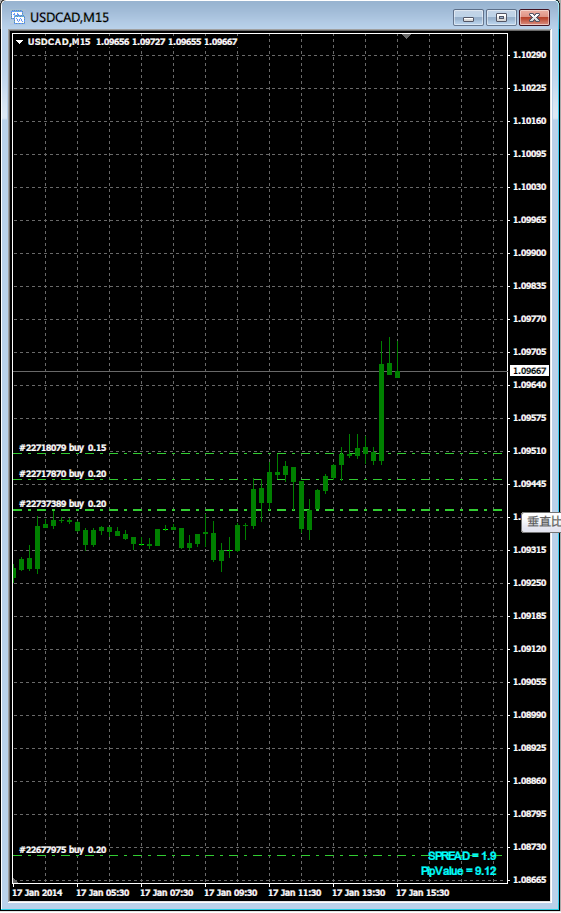
Task: Expand the USDCAD,M15 chart dropdown arrow
Action: coord(20,42)
